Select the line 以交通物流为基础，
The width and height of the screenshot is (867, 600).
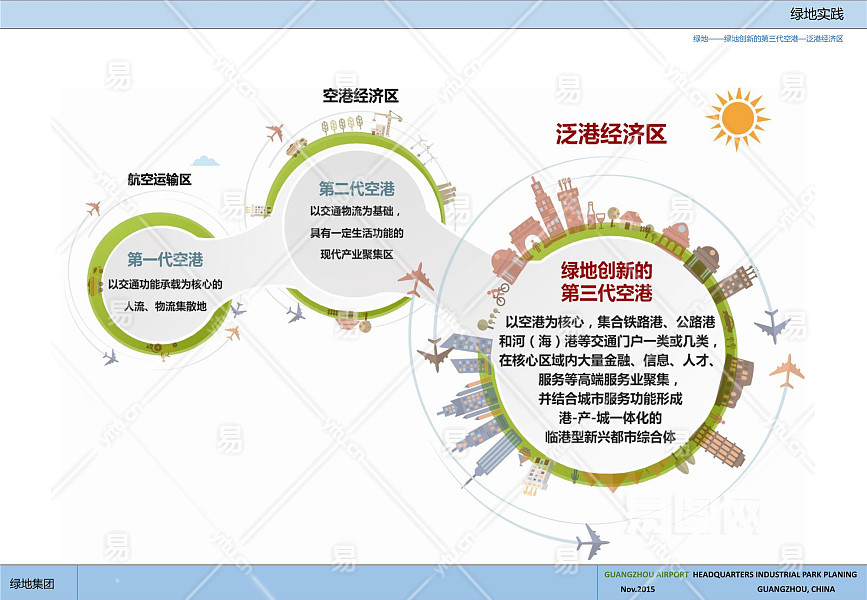357,211
